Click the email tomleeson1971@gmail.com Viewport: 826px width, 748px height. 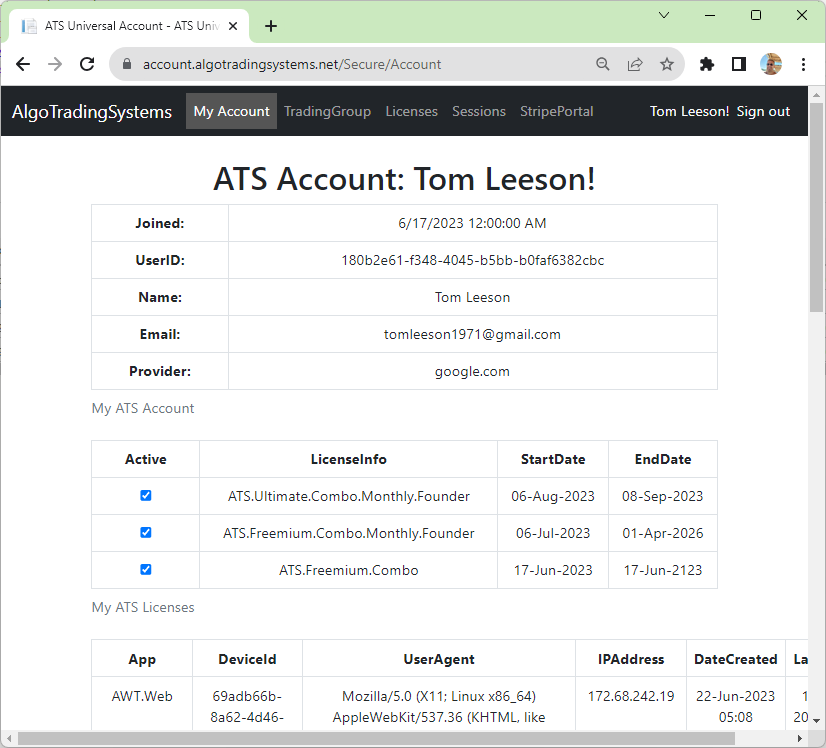[473, 334]
